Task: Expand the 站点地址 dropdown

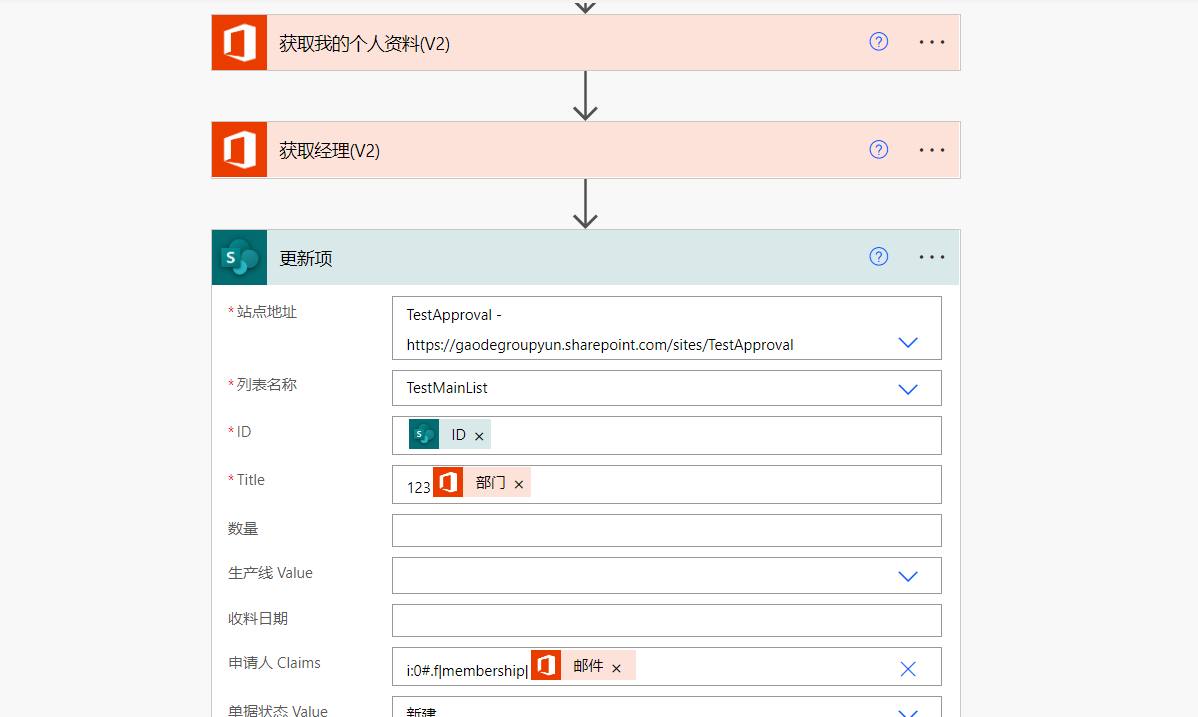Action: (907, 343)
